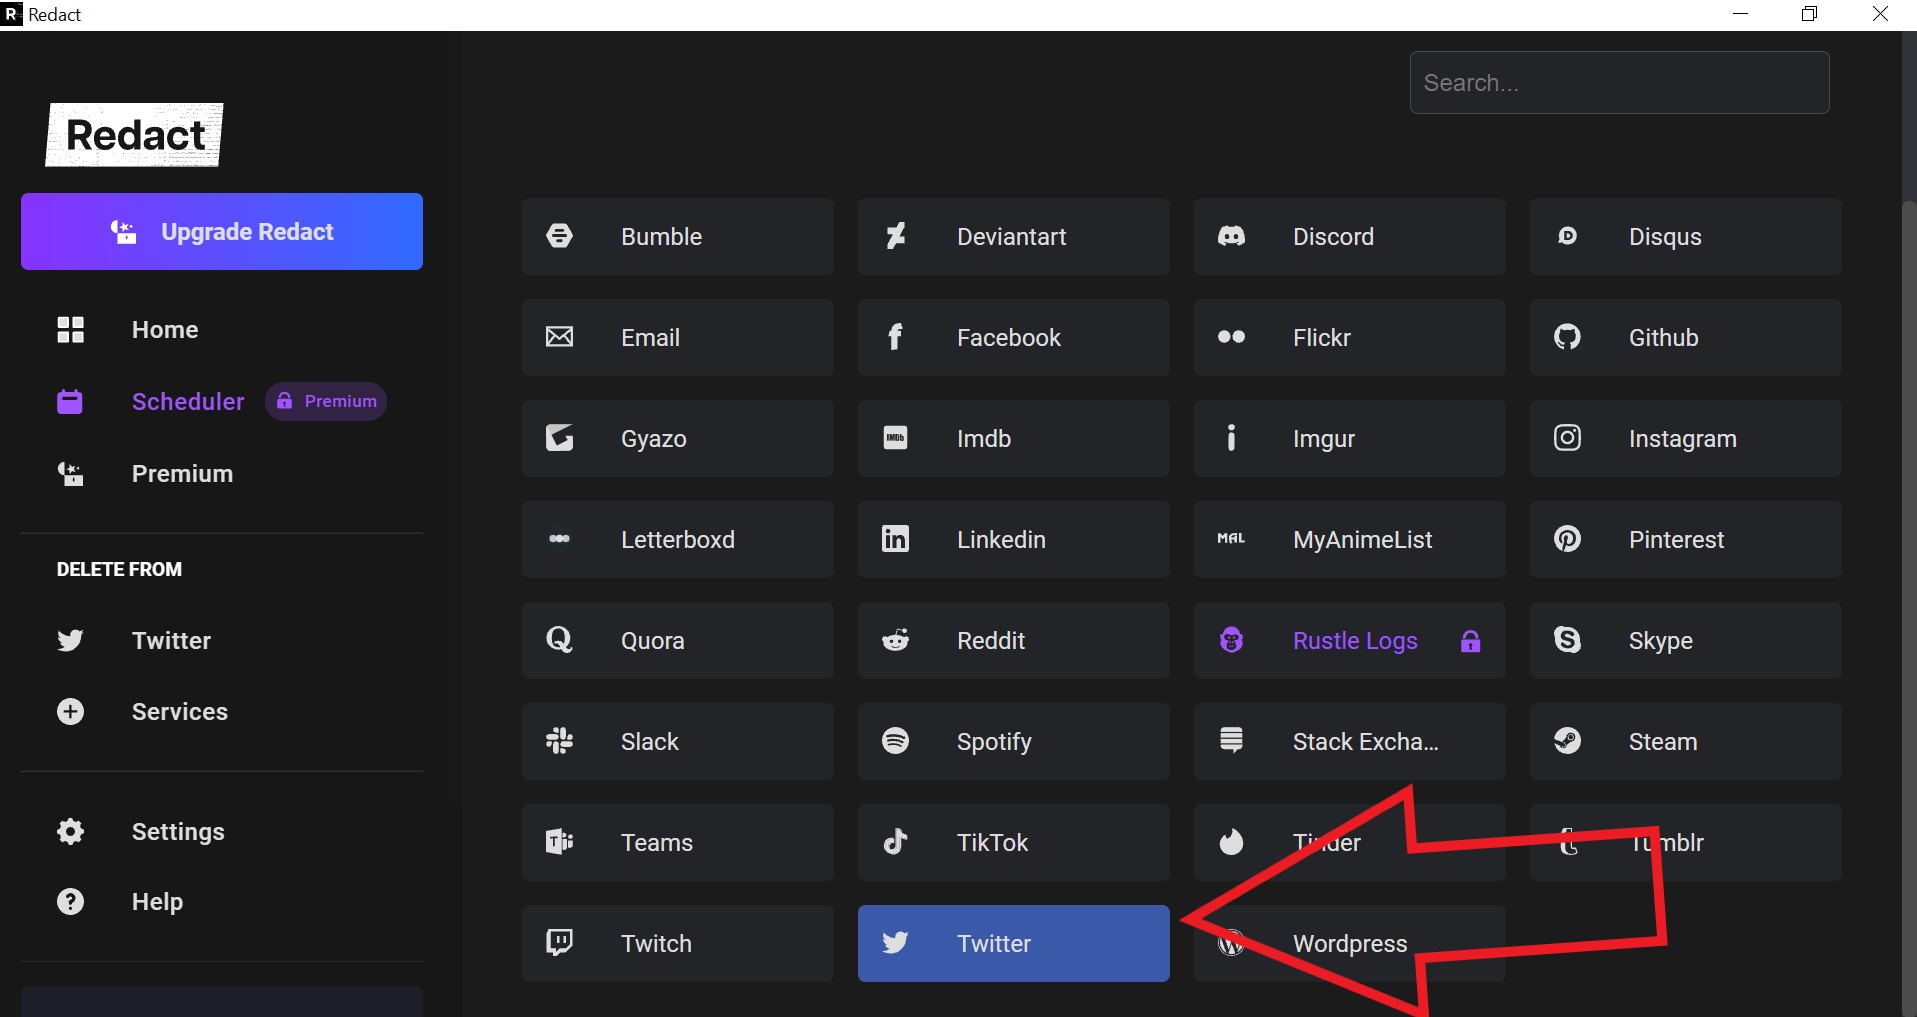Screen dimensions: 1917x1017
Task: Click the Letterboxd dots icon
Action: (x=560, y=539)
